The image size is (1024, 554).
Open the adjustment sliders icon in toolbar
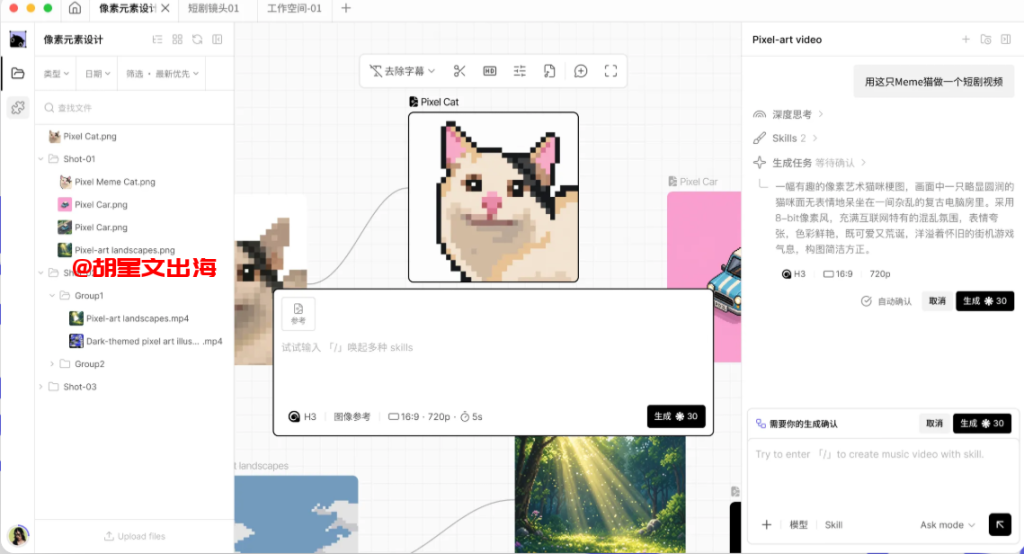520,71
